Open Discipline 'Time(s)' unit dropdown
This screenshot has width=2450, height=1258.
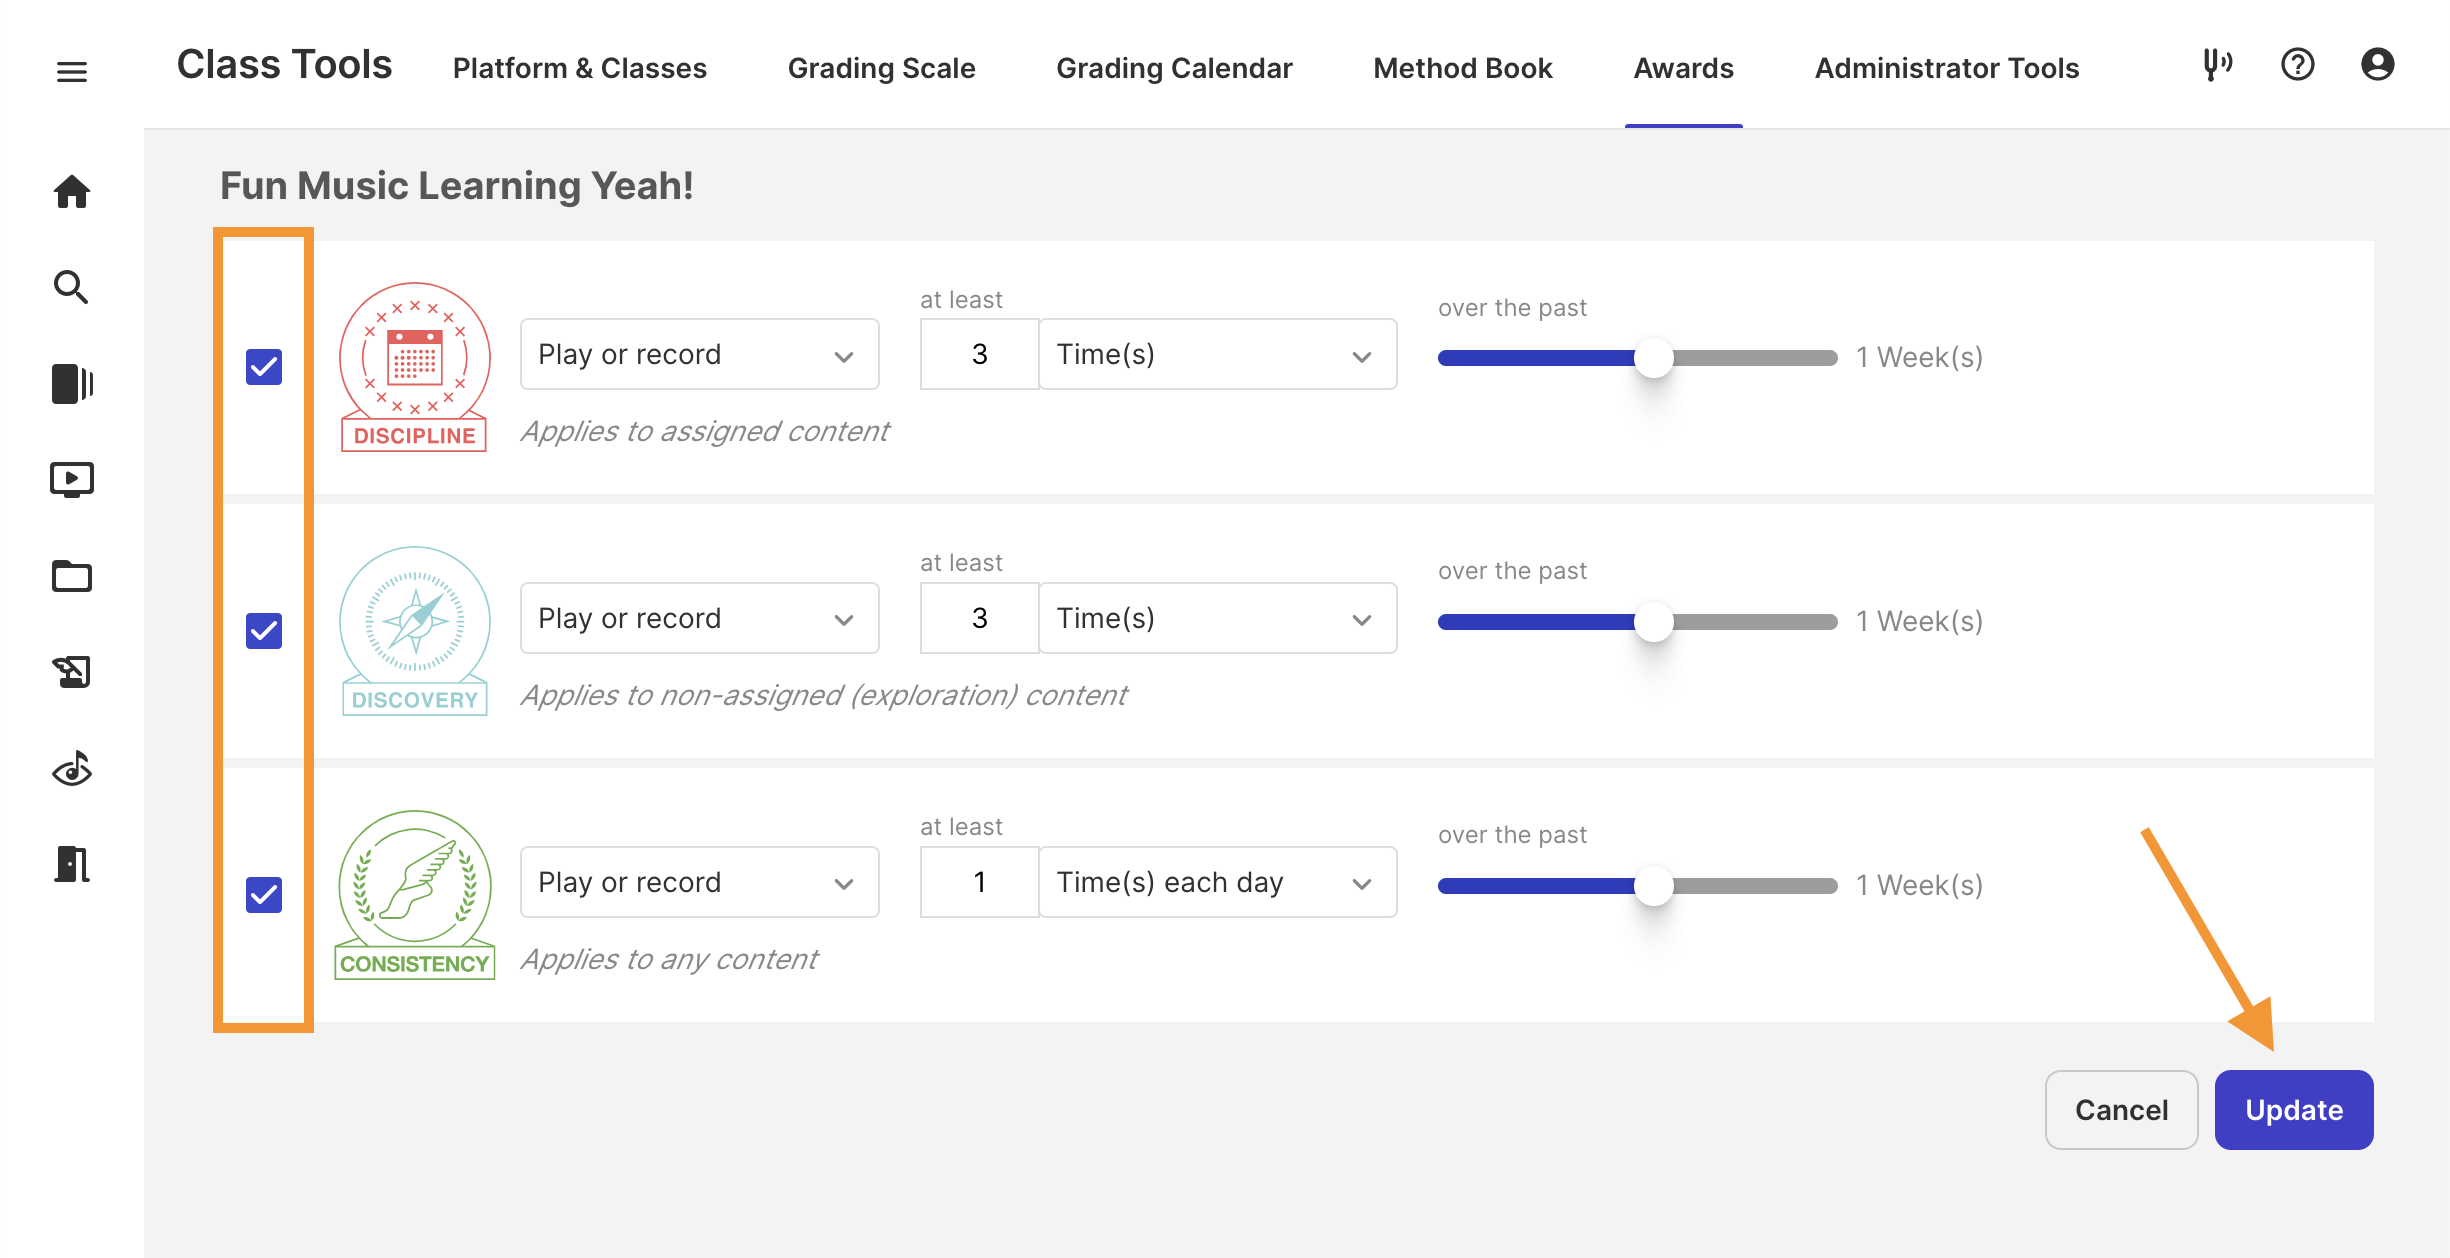pos(1218,354)
